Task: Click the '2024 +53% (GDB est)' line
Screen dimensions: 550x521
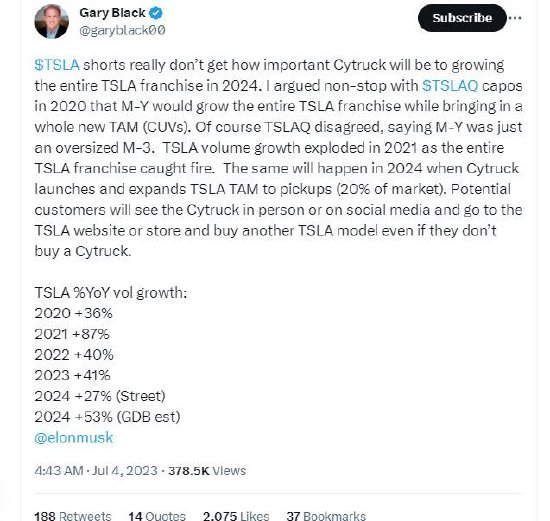Action: (107, 417)
